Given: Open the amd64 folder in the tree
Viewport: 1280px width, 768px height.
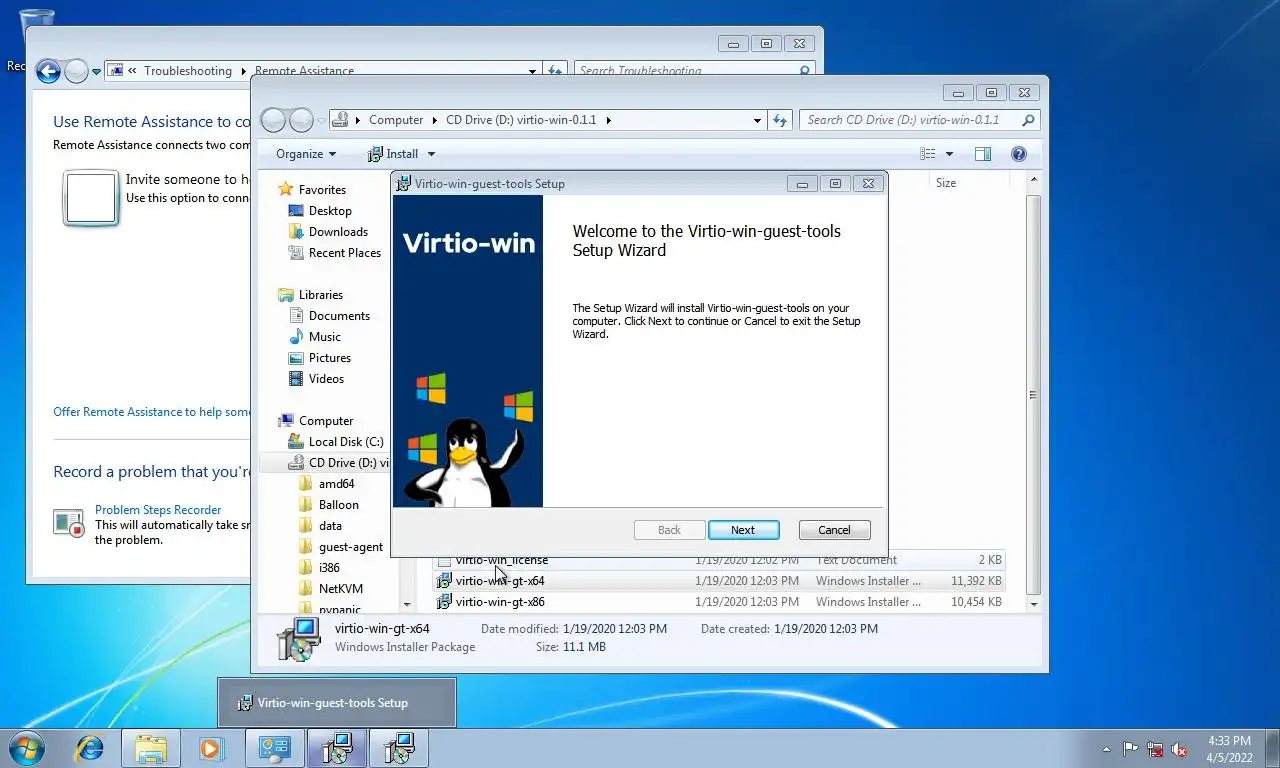Looking at the screenshot, I should 336,484.
